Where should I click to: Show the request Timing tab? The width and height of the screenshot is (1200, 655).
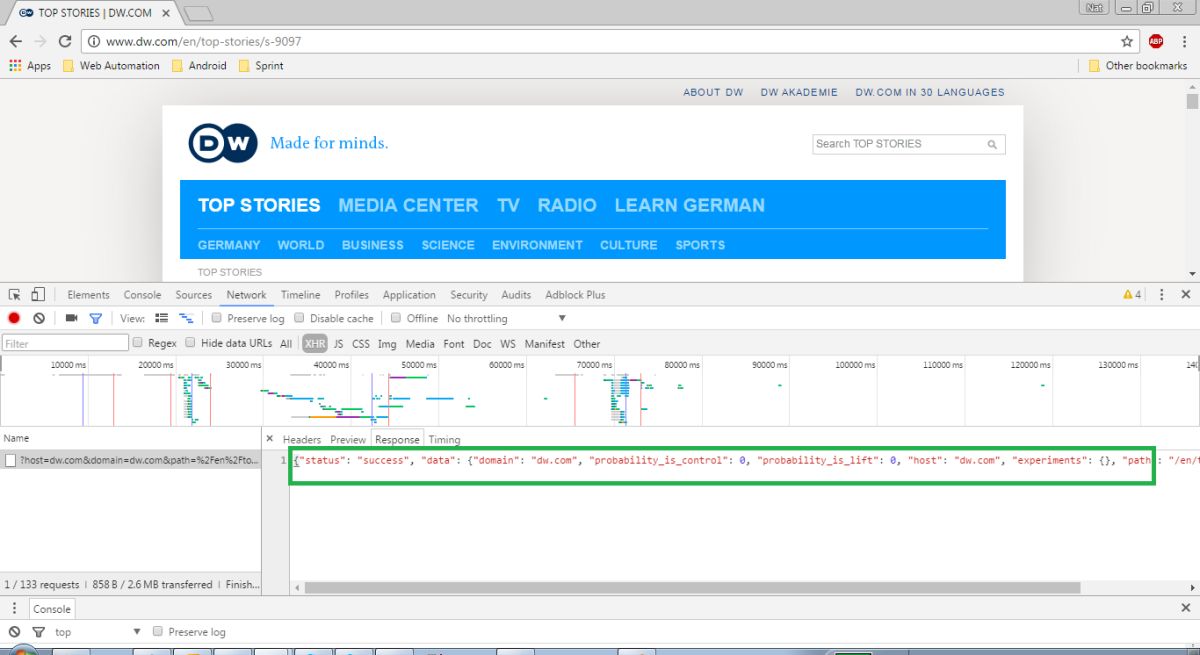click(444, 439)
